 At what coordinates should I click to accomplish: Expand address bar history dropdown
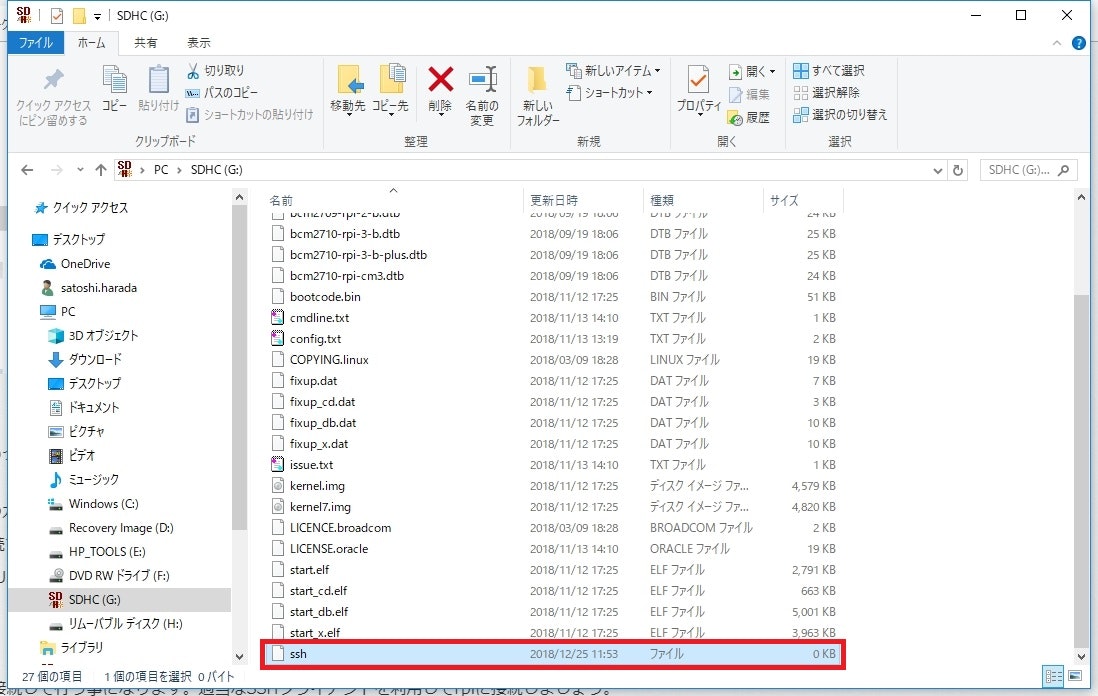[938, 170]
